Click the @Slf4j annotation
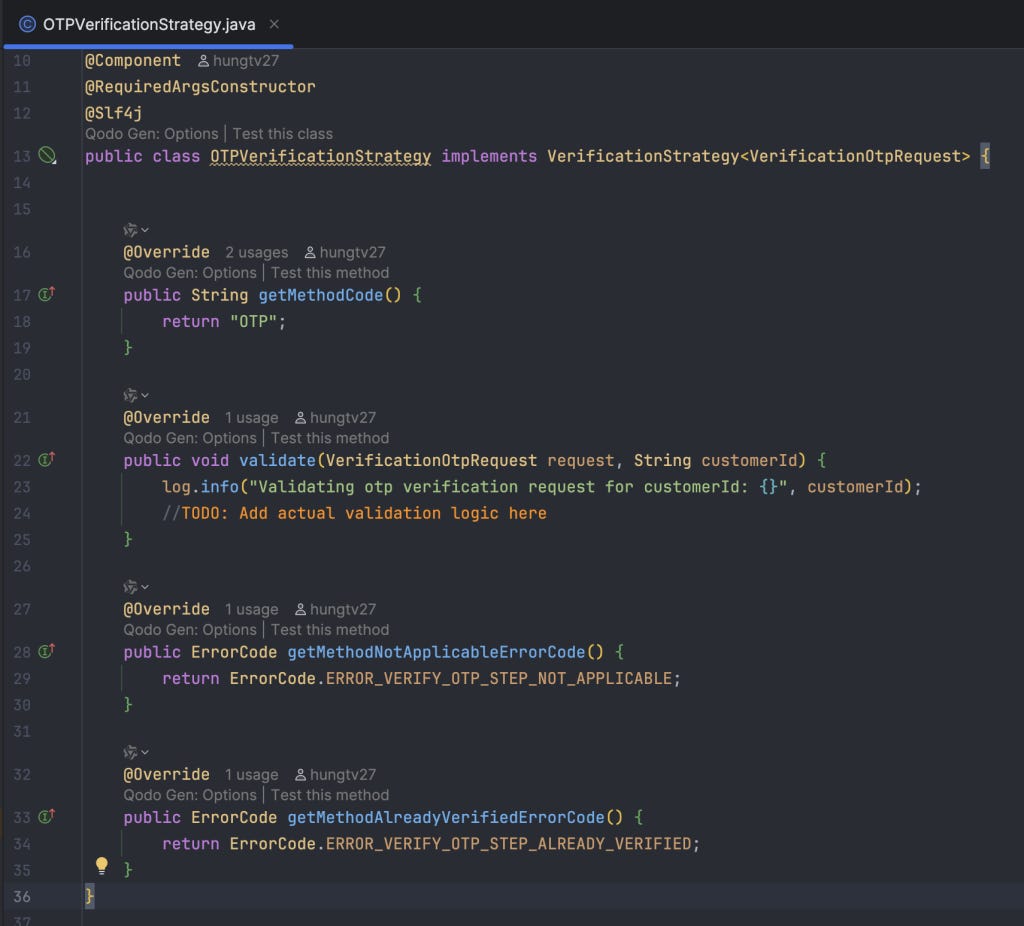 click(114, 113)
